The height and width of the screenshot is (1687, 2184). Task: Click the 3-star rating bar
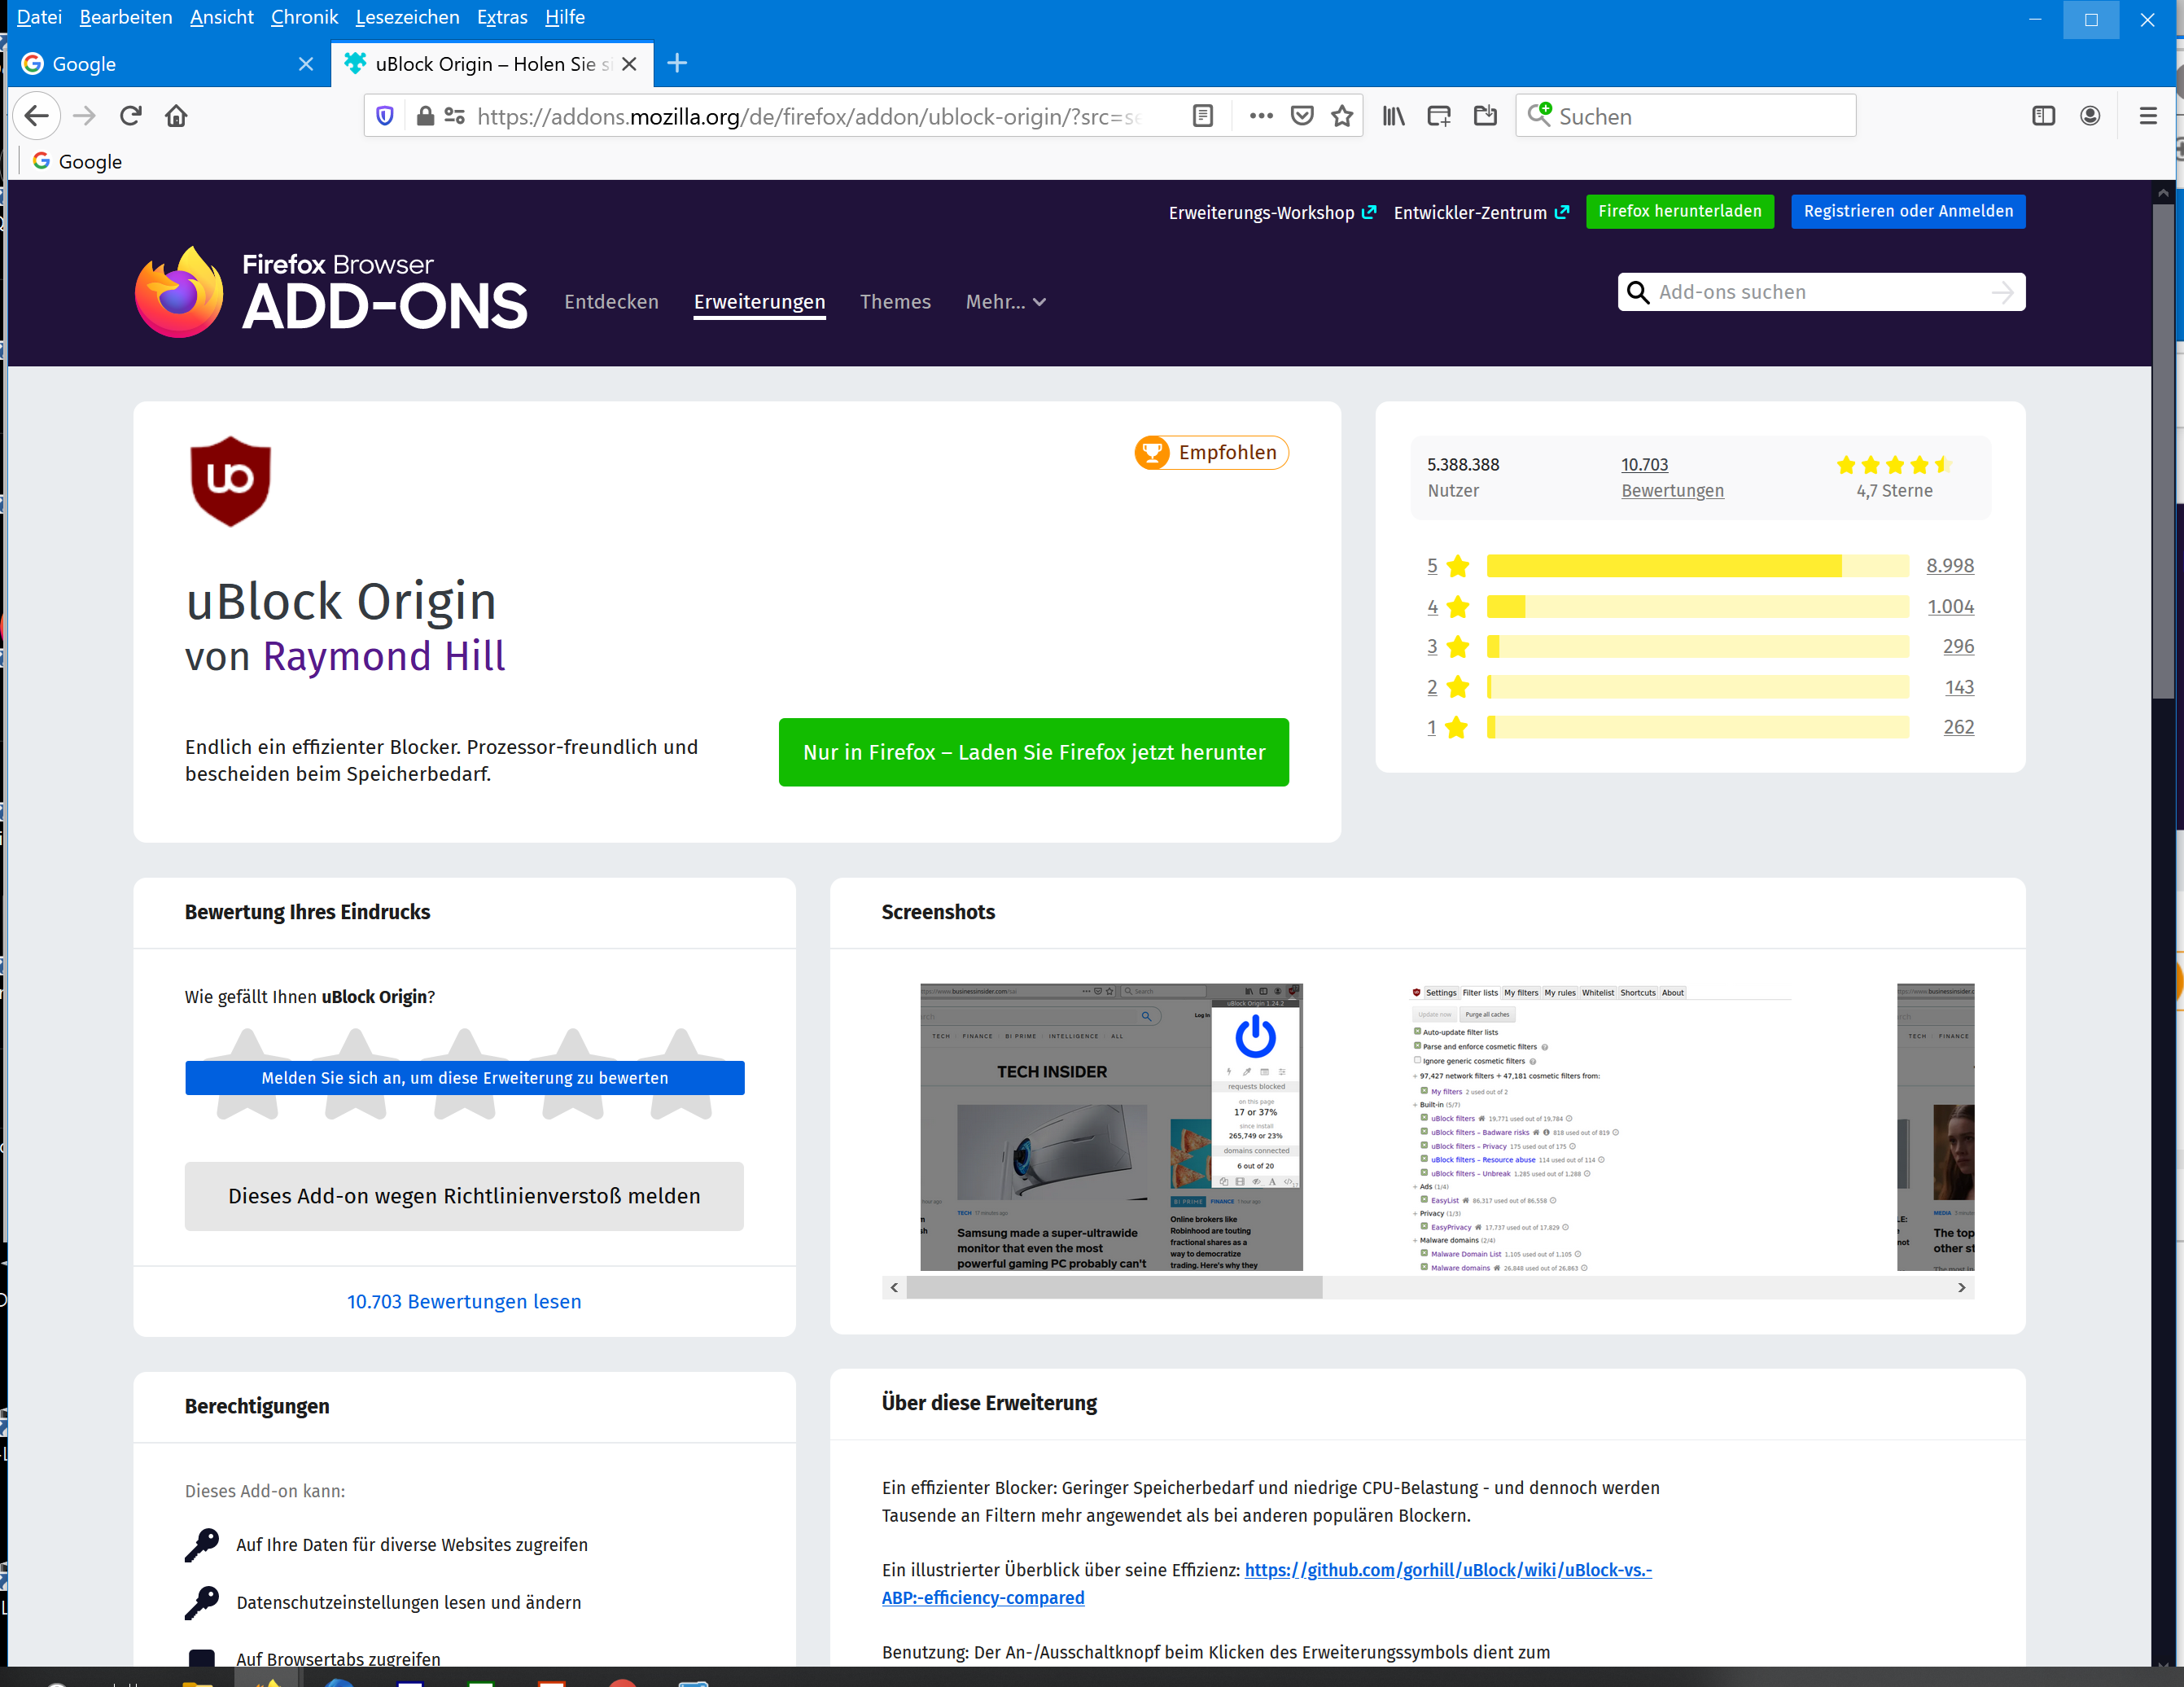pyautogui.click(x=1697, y=646)
